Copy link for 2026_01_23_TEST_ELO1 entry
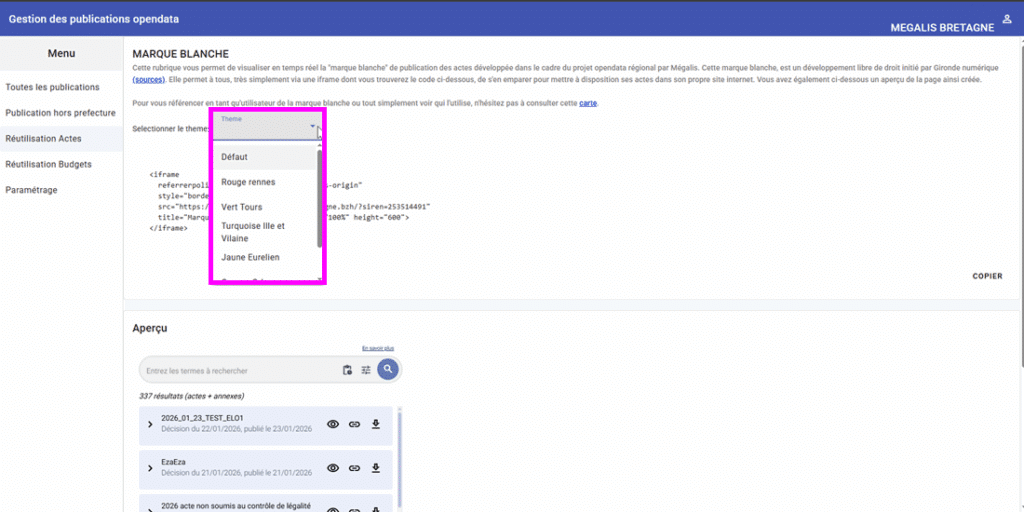The image size is (1024, 512). pos(354,424)
